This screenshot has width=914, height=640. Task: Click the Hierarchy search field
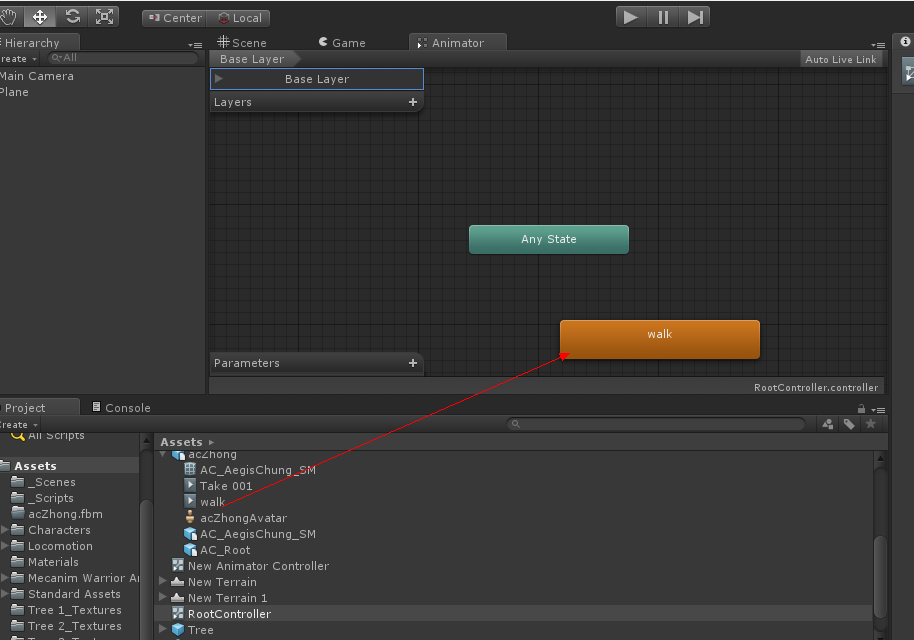(124, 58)
